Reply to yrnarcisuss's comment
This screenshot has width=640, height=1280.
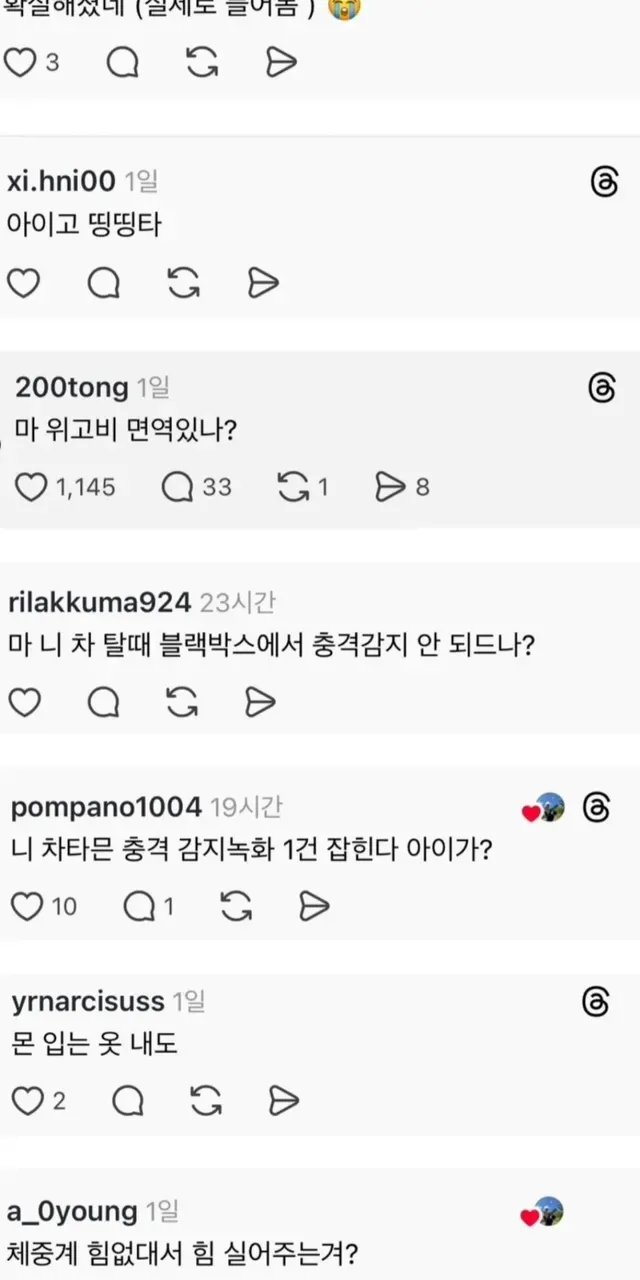click(127, 1102)
